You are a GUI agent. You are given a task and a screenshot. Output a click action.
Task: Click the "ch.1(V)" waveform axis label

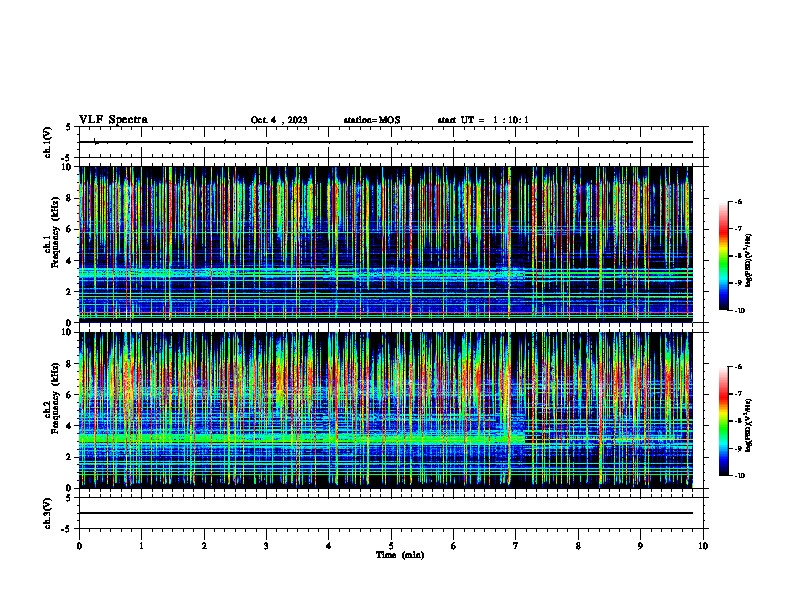[47, 142]
